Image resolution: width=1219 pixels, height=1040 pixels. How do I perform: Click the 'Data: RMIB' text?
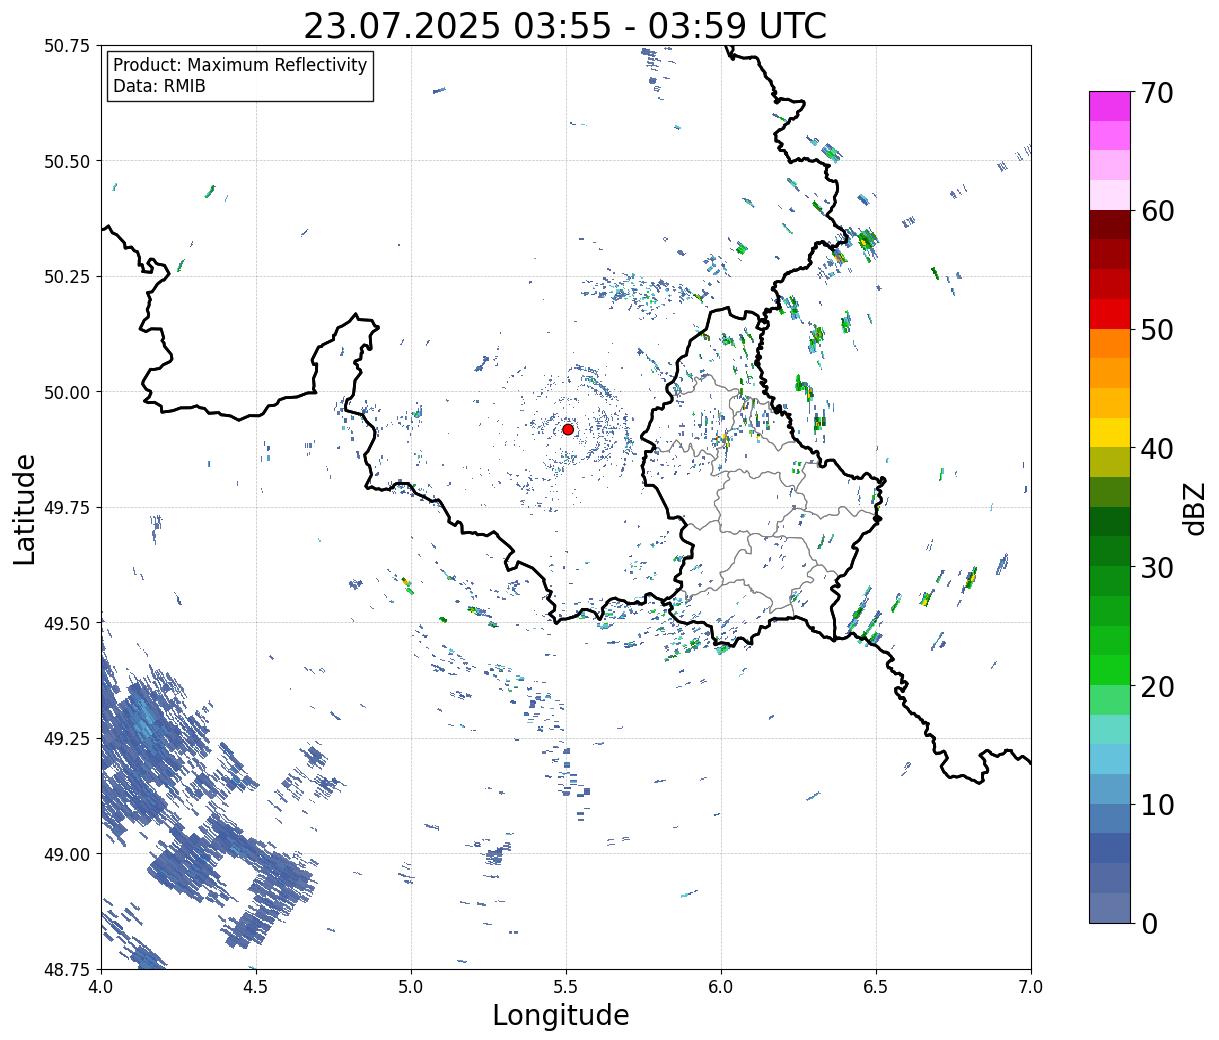[159, 86]
